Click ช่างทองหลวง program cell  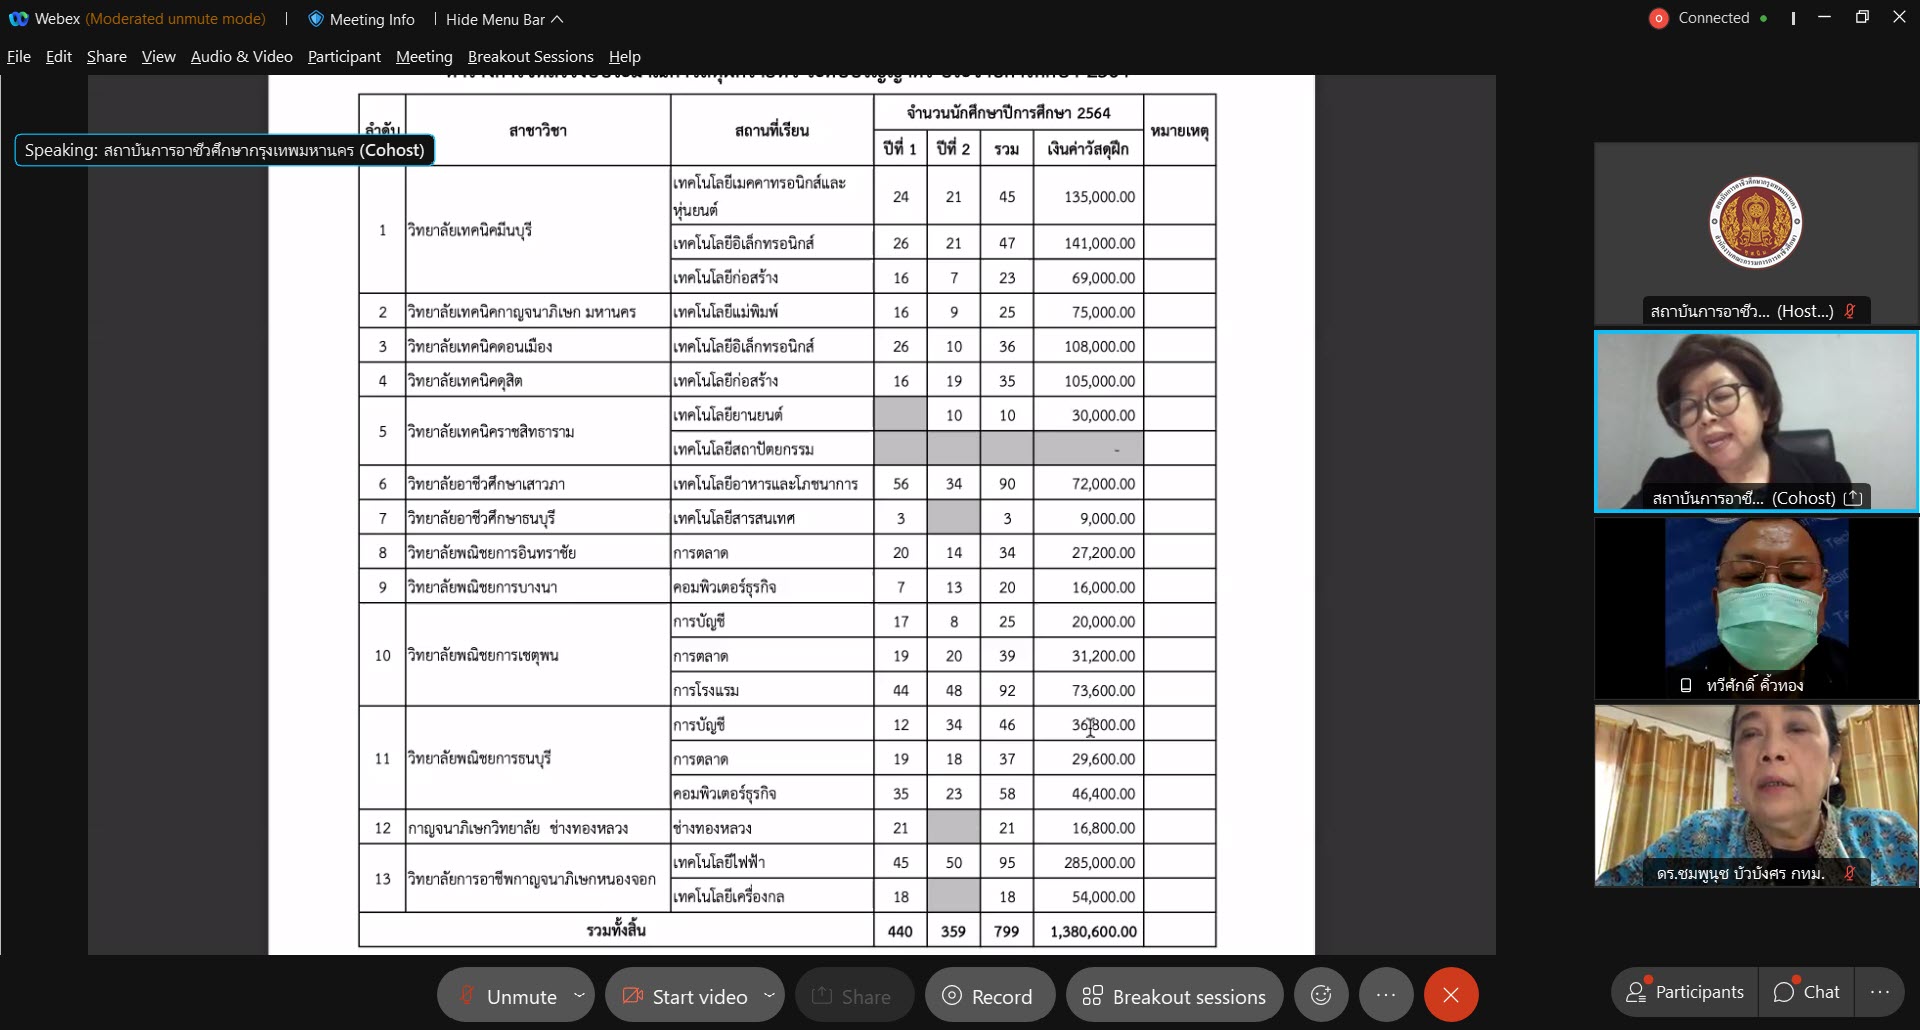(772, 828)
